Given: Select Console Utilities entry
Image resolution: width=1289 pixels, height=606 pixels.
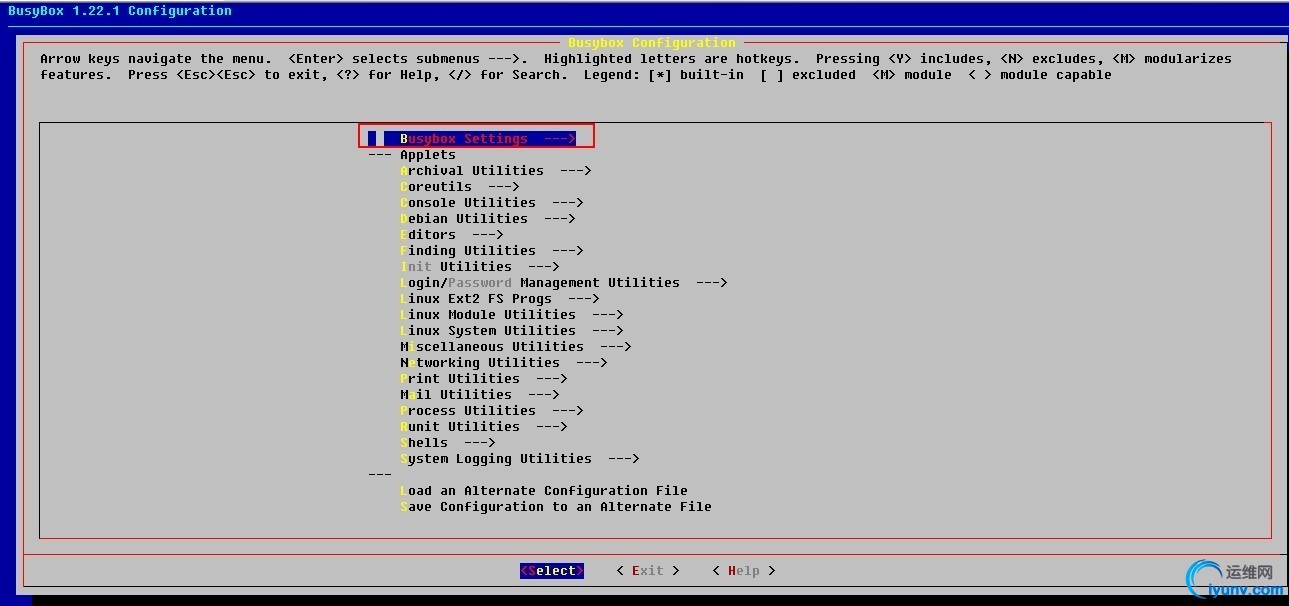Looking at the screenshot, I should (492, 203).
